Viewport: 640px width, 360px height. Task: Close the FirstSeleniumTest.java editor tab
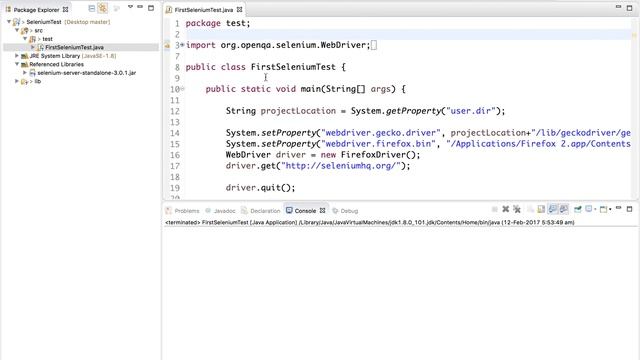click(240, 9)
